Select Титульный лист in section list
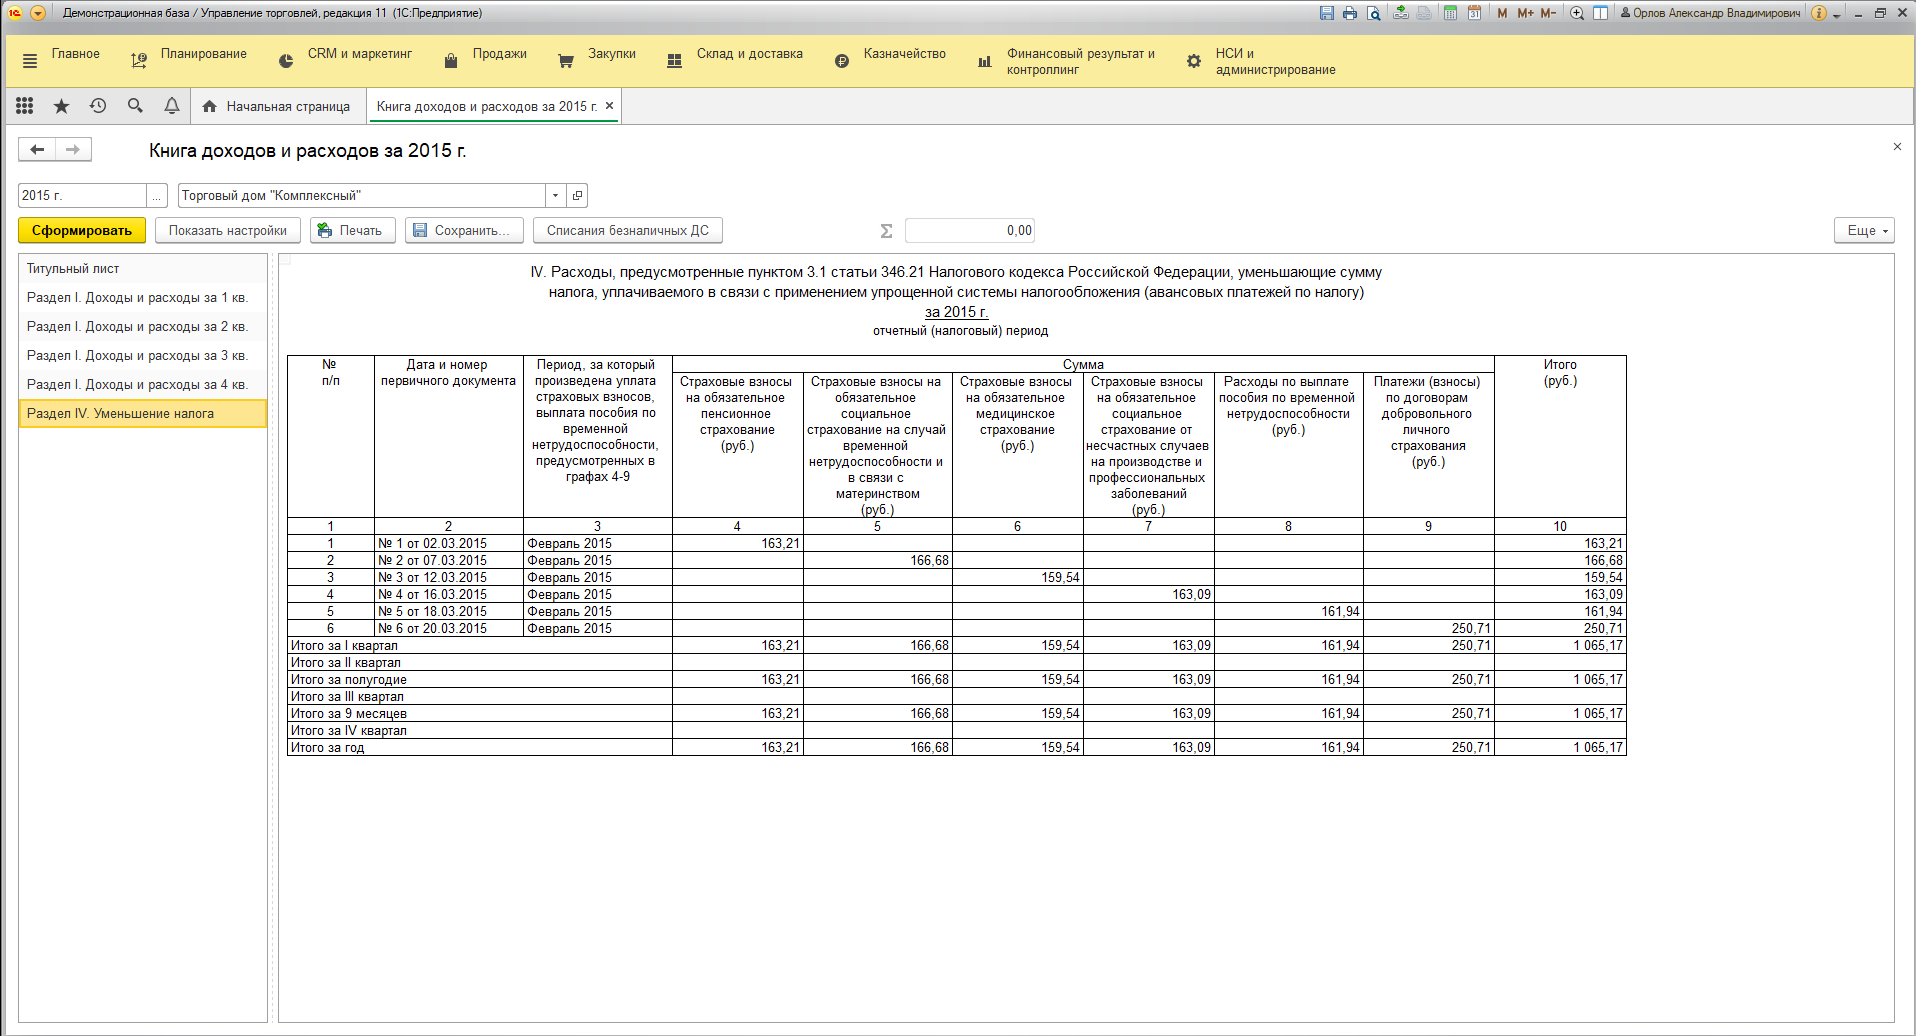The width and height of the screenshot is (1916, 1036). coord(143,269)
